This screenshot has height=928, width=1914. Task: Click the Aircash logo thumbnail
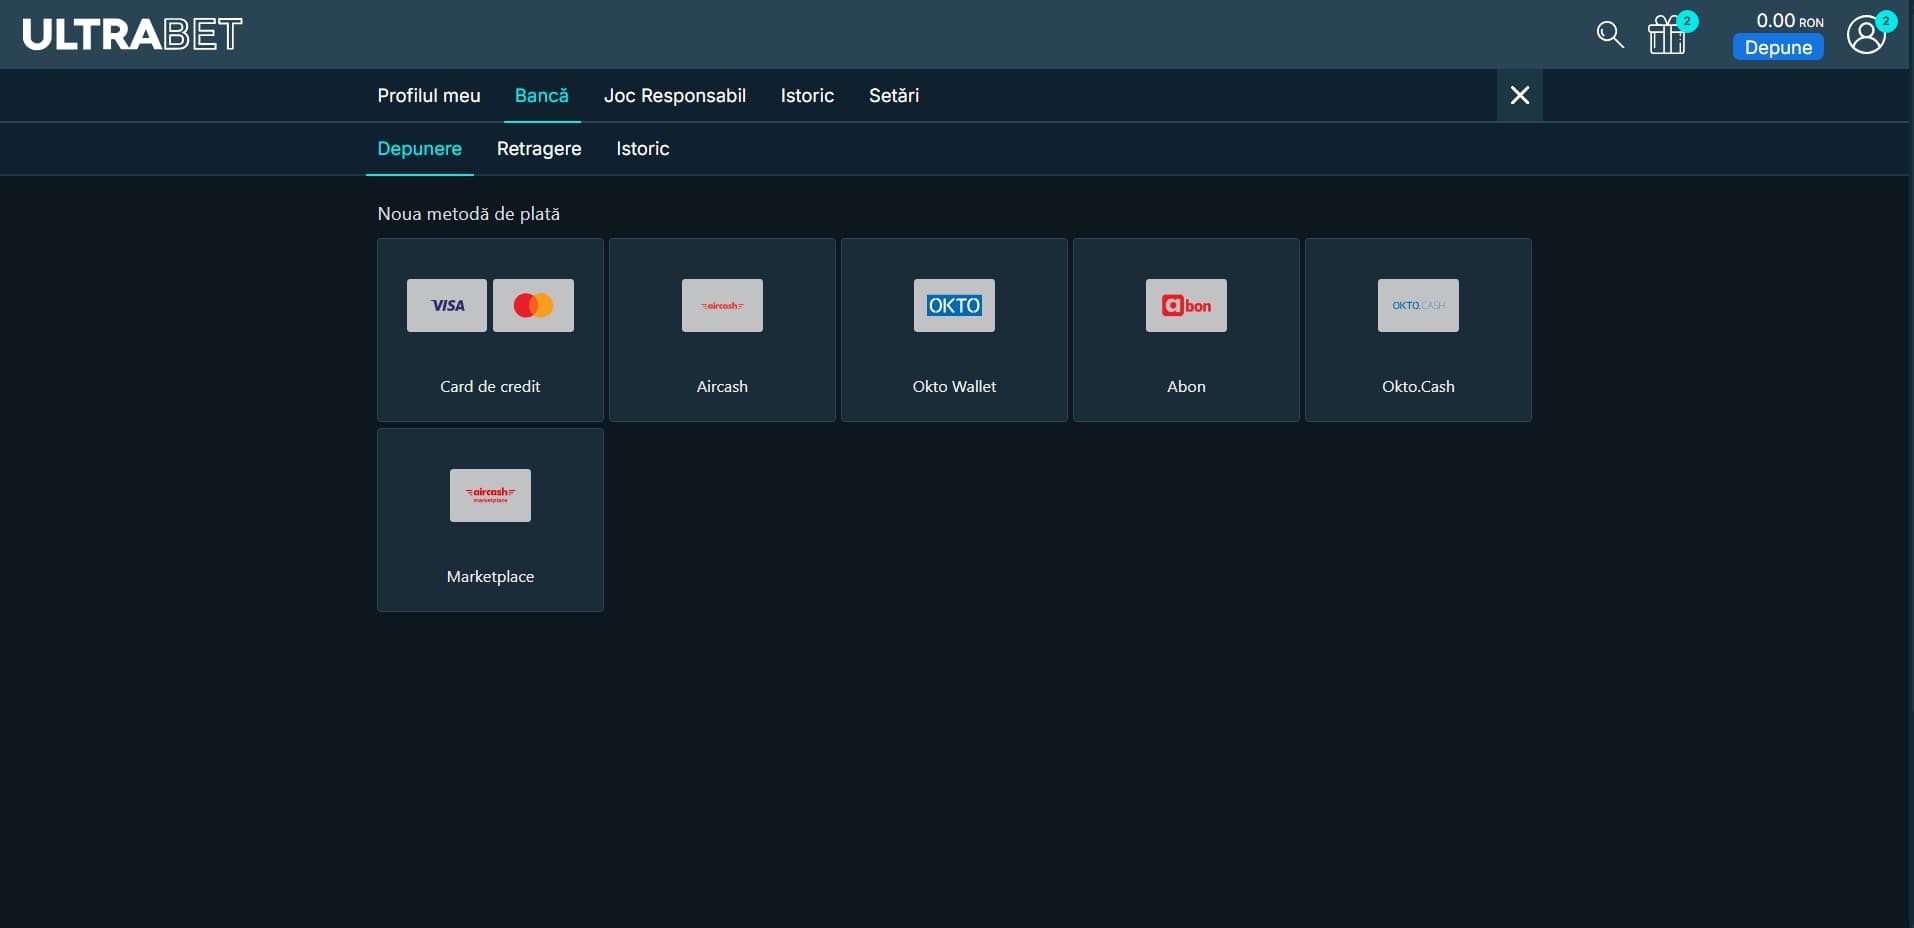(722, 305)
